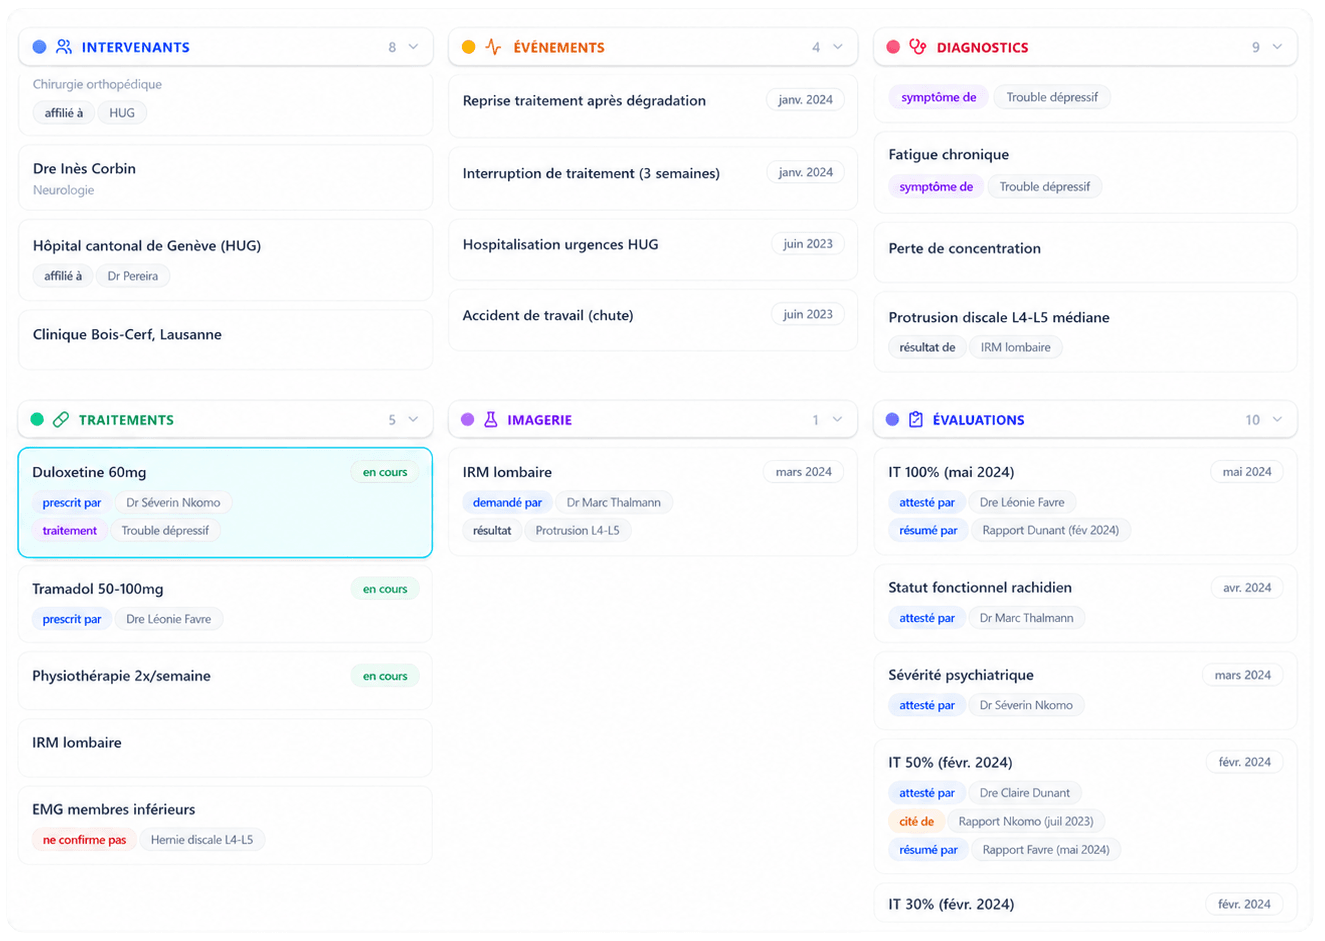Collapse the Traitements panel chevron

[413, 420]
